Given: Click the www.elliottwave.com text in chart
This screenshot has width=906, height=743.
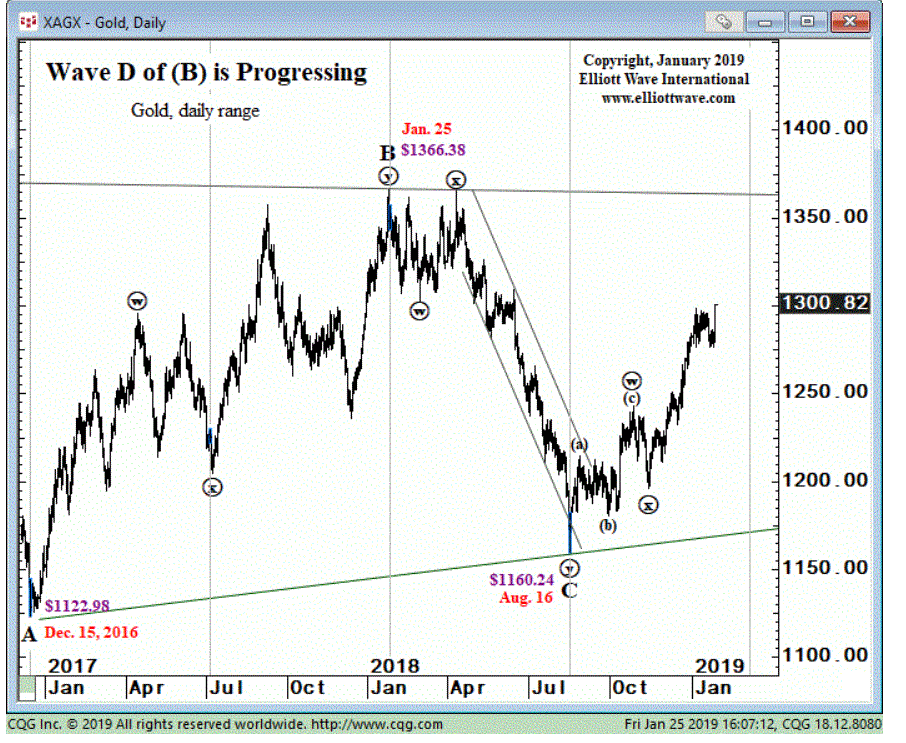Looking at the screenshot, I should coord(667,98).
